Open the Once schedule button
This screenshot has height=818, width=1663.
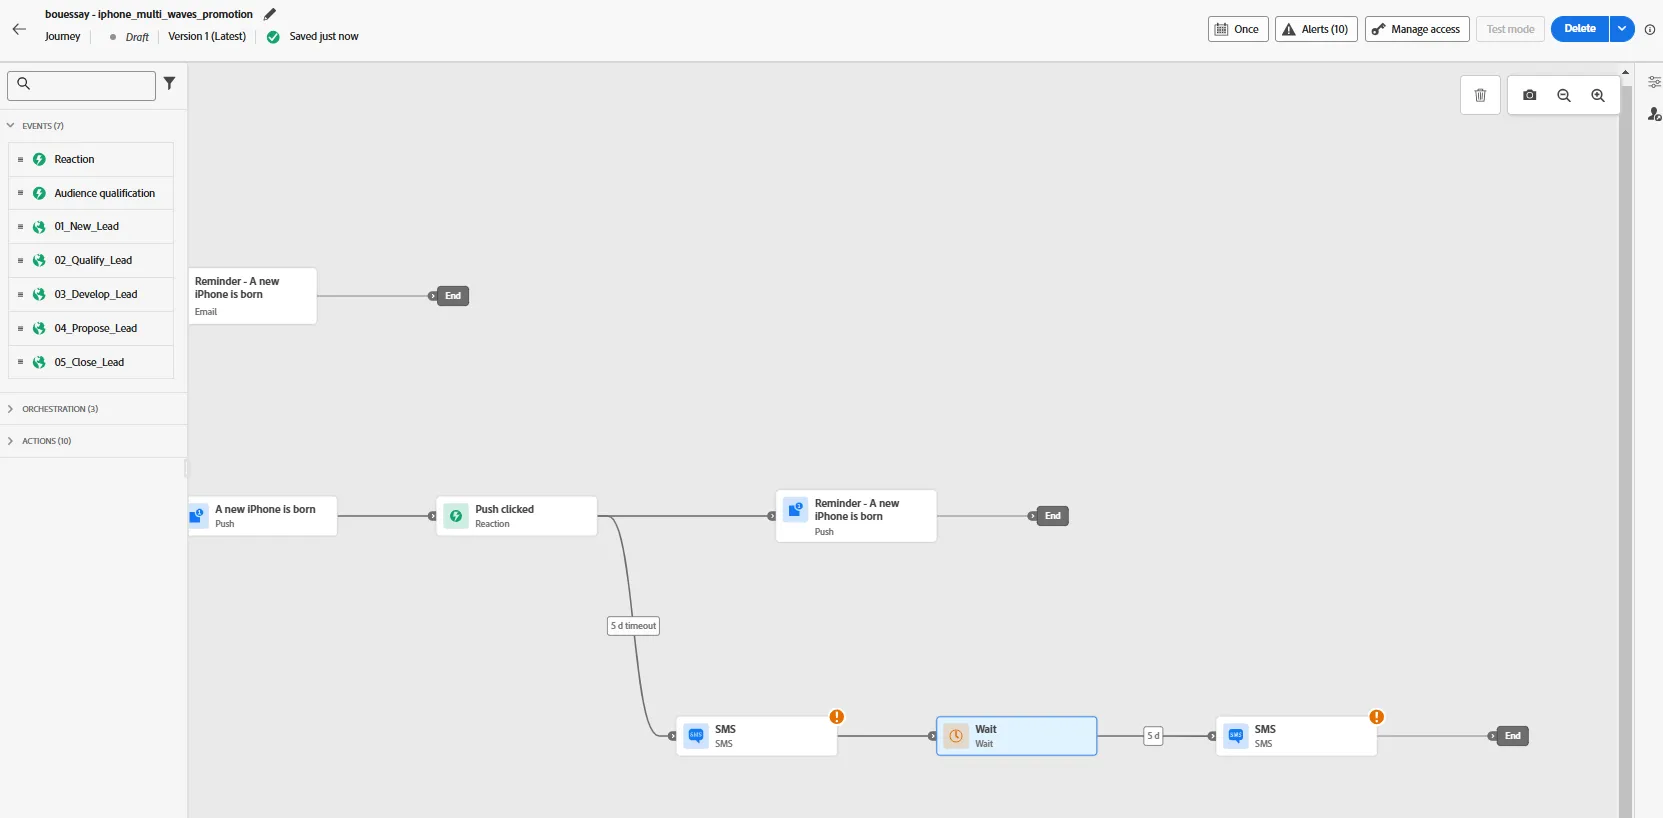(1238, 29)
